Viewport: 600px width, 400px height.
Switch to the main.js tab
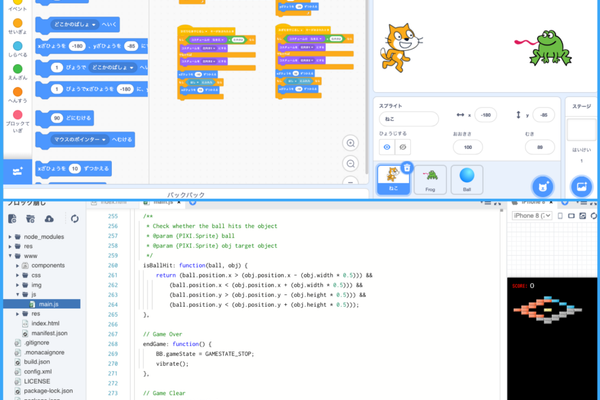coord(162,202)
